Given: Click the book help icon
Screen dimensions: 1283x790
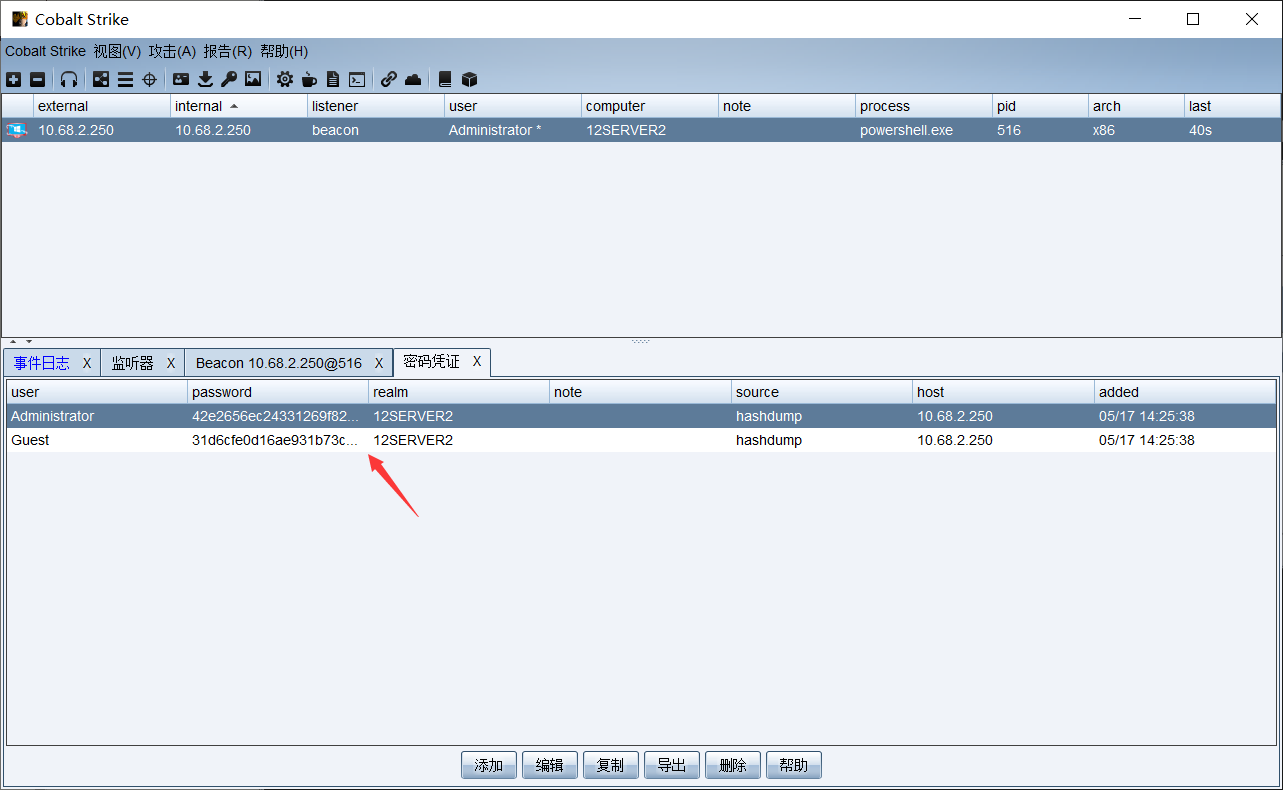Looking at the screenshot, I should coord(445,79).
